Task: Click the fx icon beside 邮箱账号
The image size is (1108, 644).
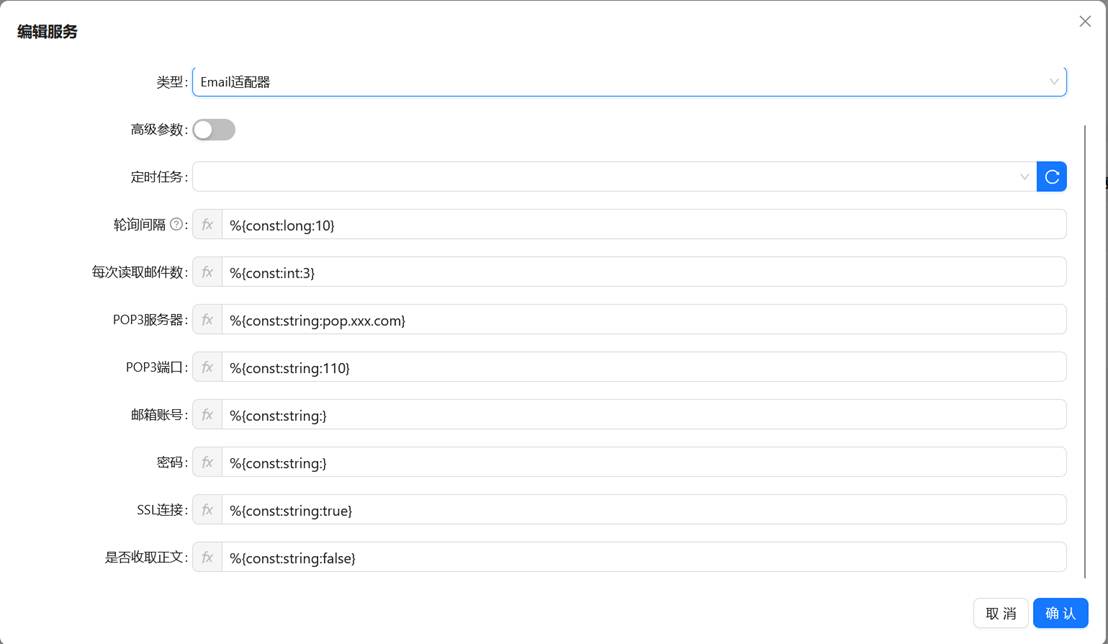Action: [207, 415]
